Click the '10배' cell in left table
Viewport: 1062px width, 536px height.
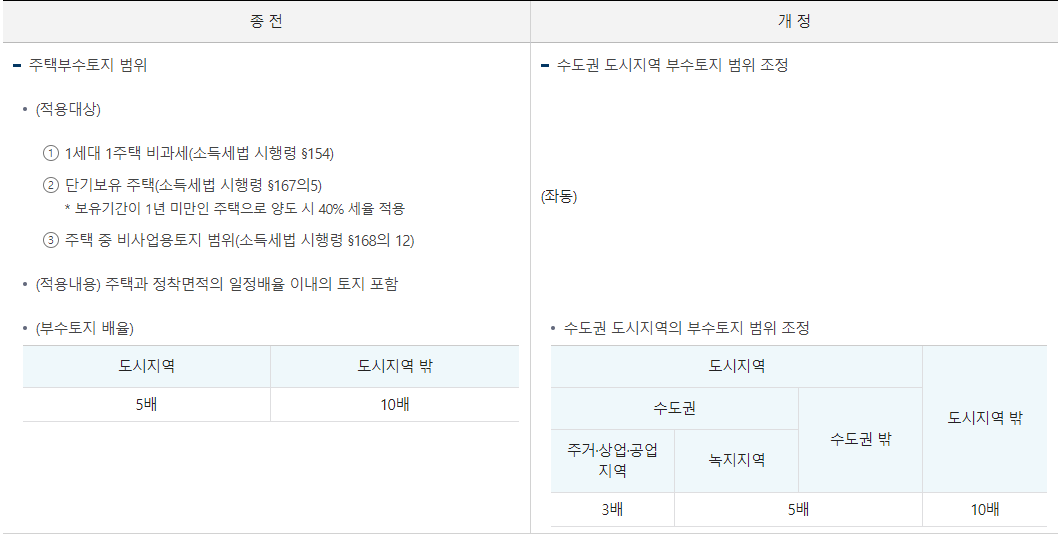[395, 405]
